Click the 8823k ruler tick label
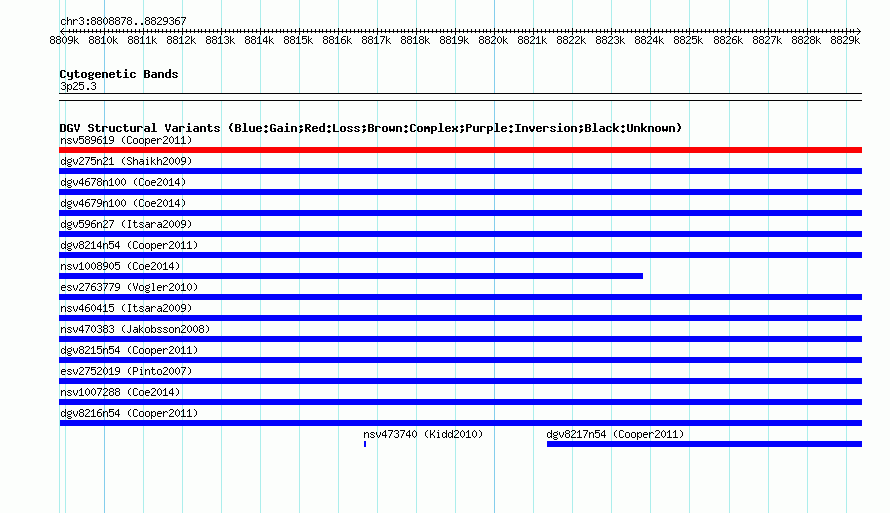Image resolution: width=890 pixels, height=513 pixels. click(x=610, y=40)
